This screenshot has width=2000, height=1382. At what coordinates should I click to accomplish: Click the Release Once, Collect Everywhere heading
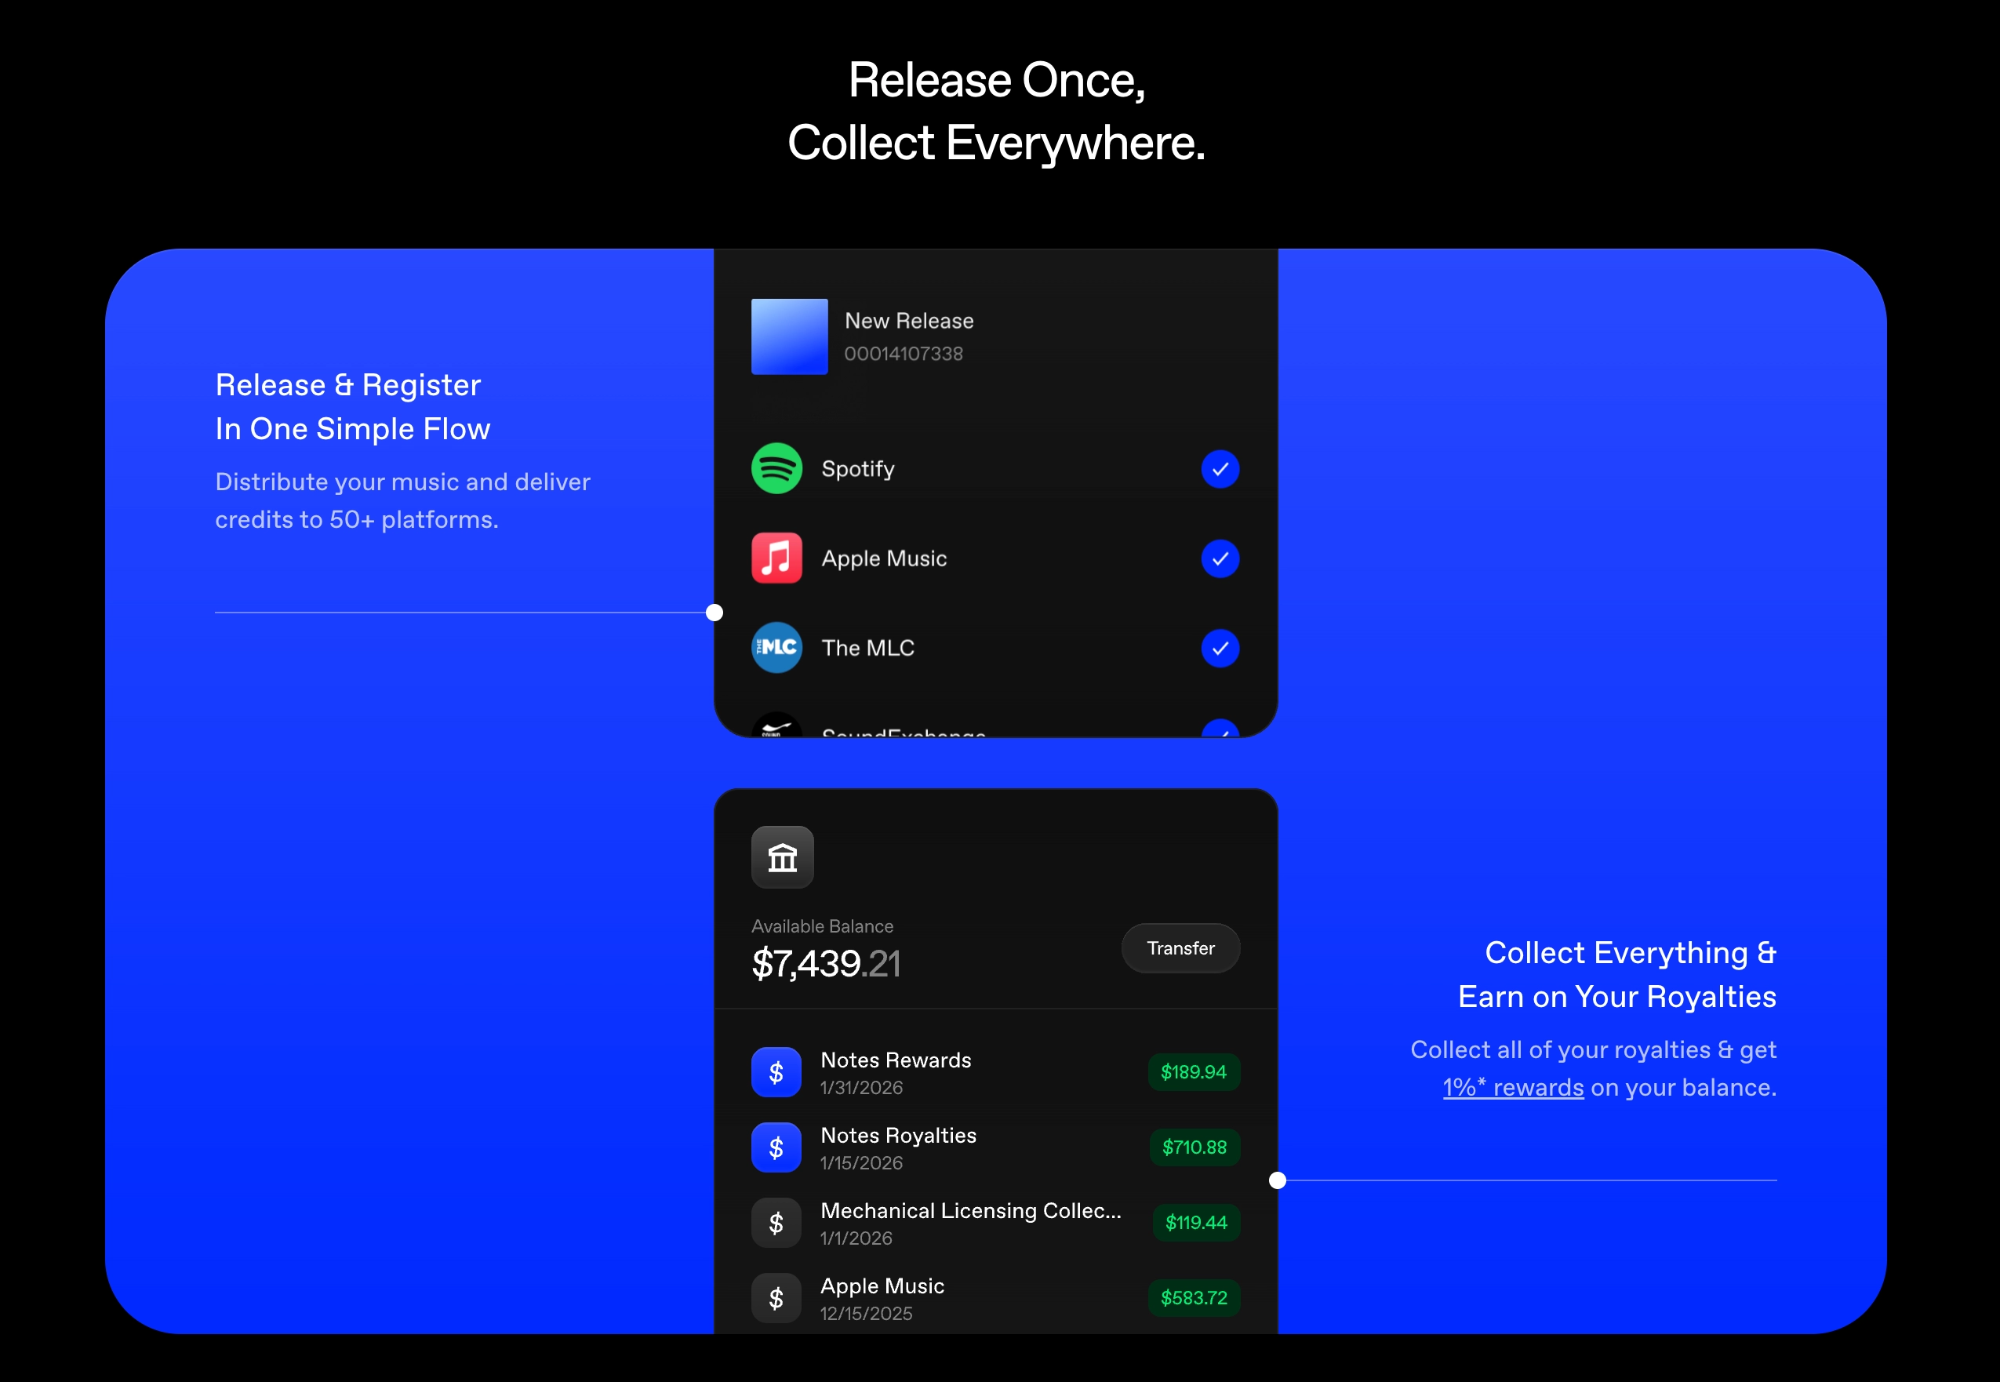997,111
